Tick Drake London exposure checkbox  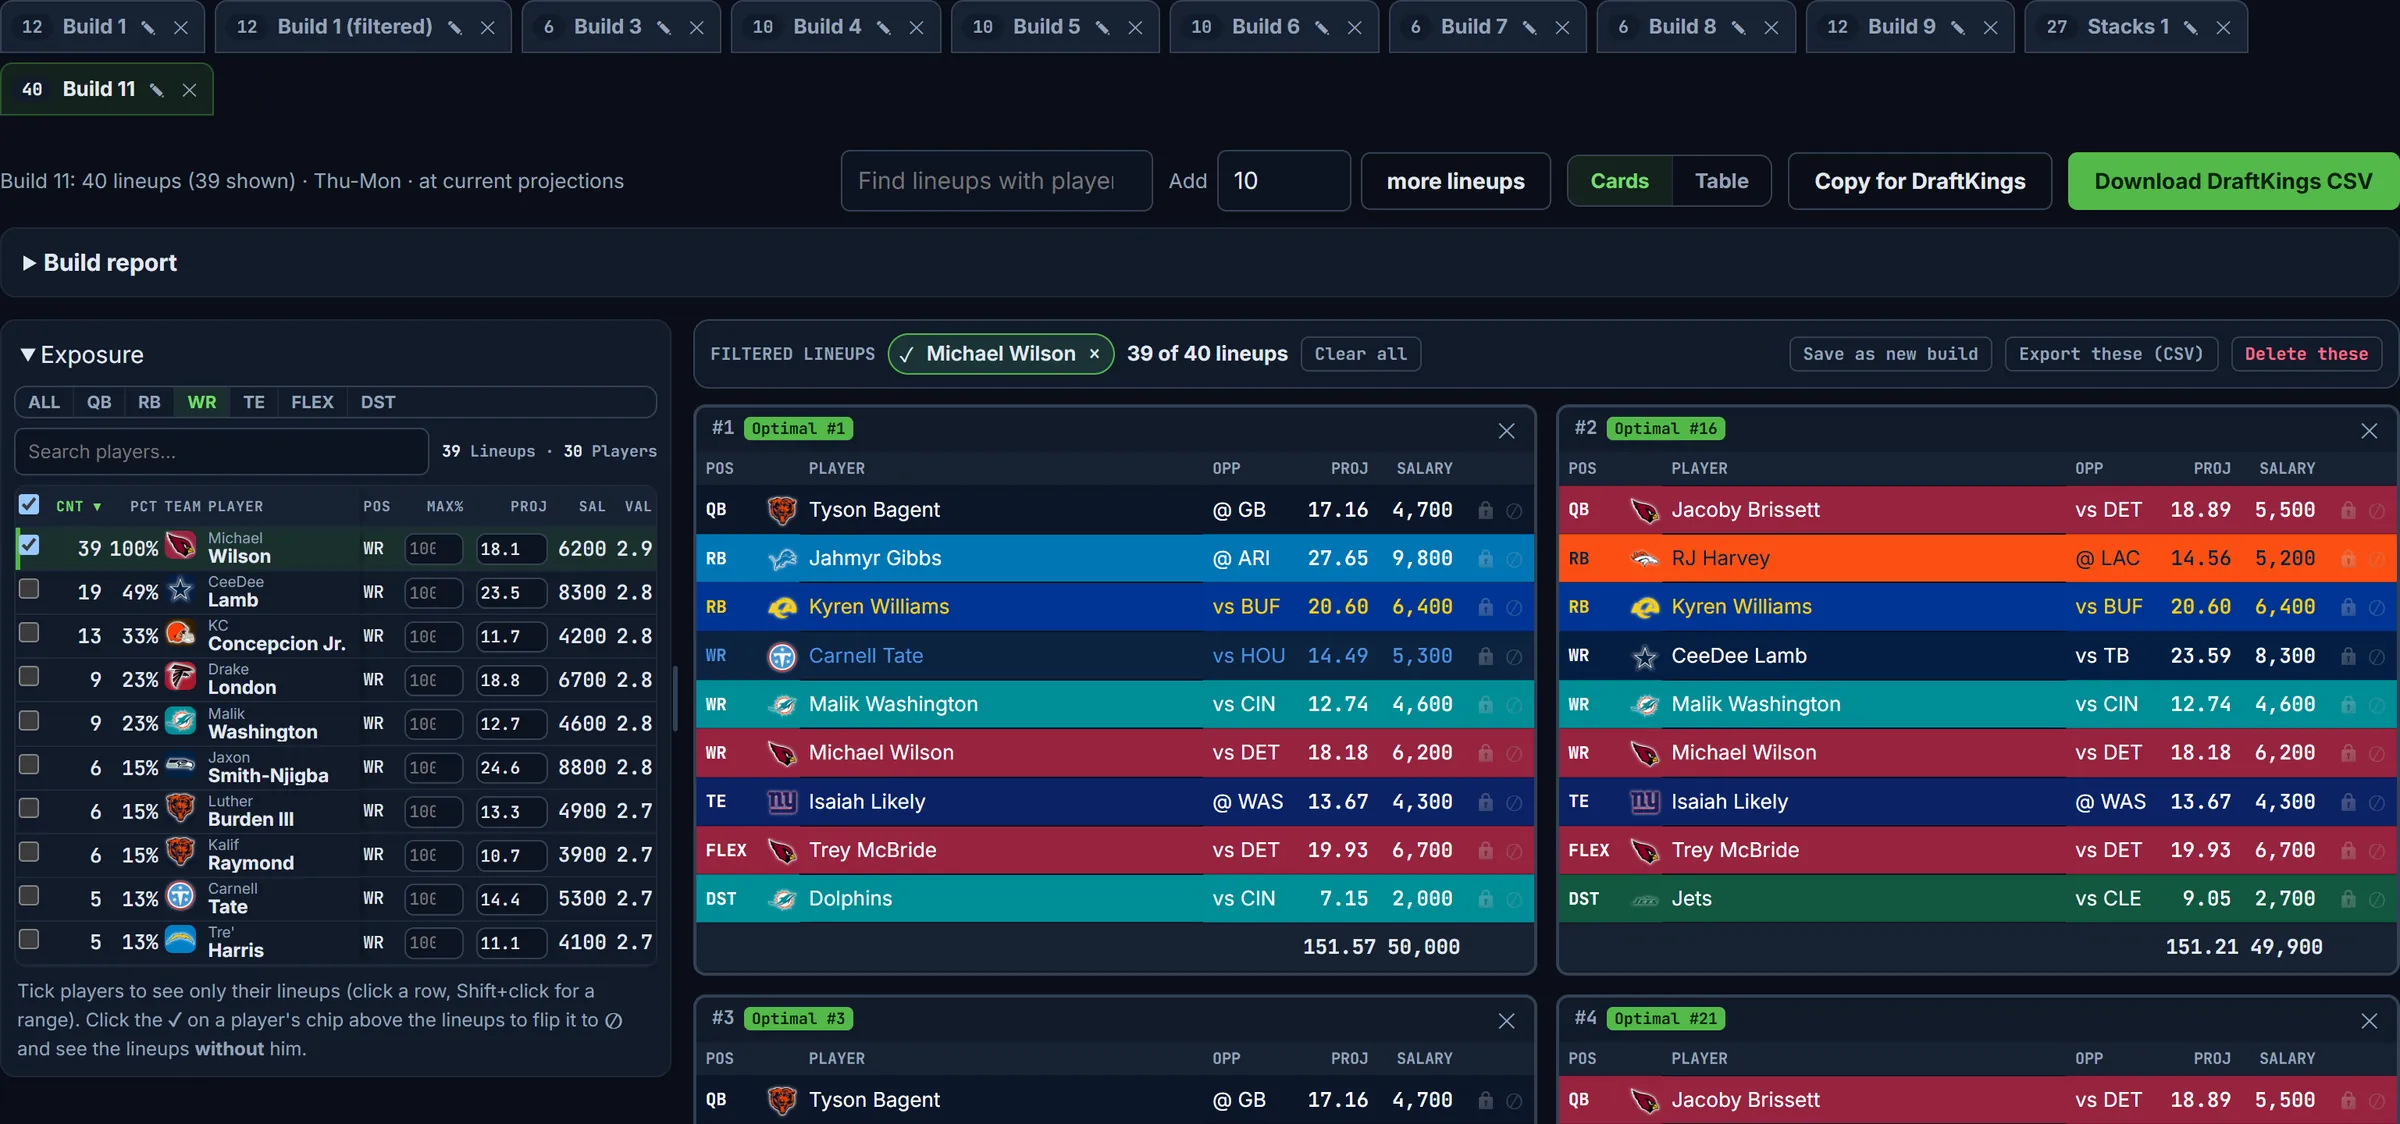point(29,676)
